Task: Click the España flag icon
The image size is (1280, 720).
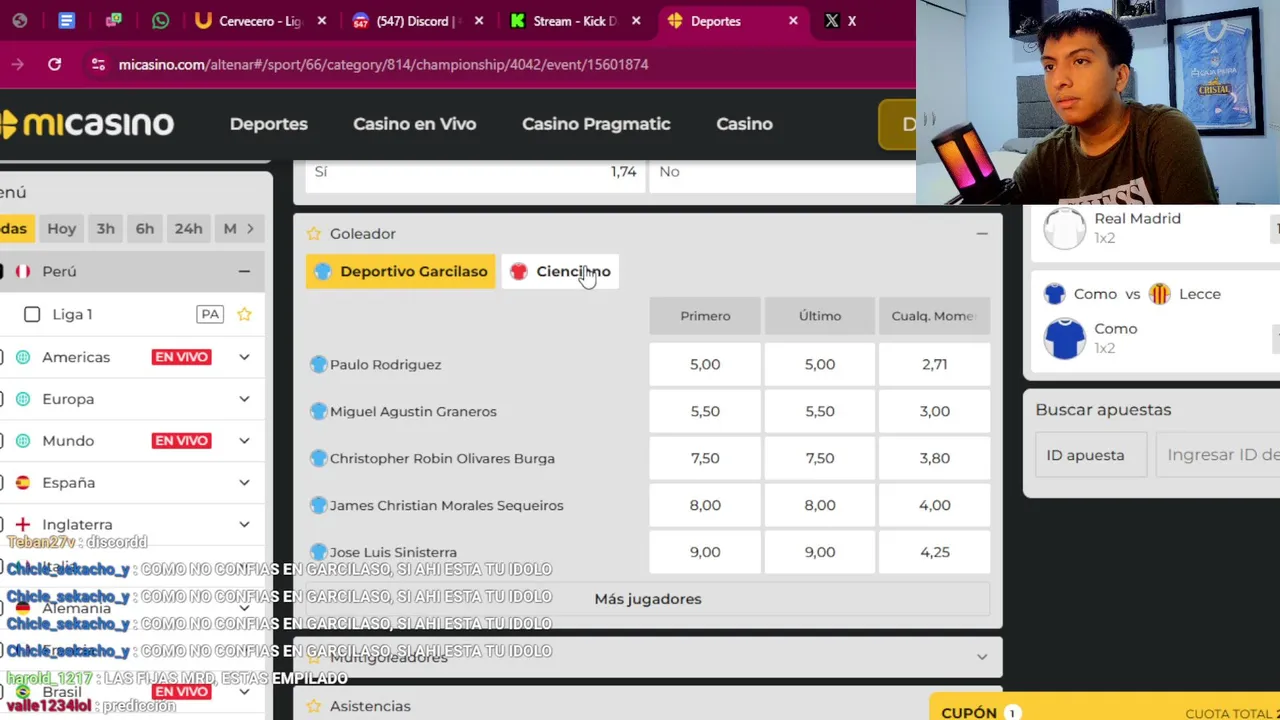Action: [x=23, y=482]
